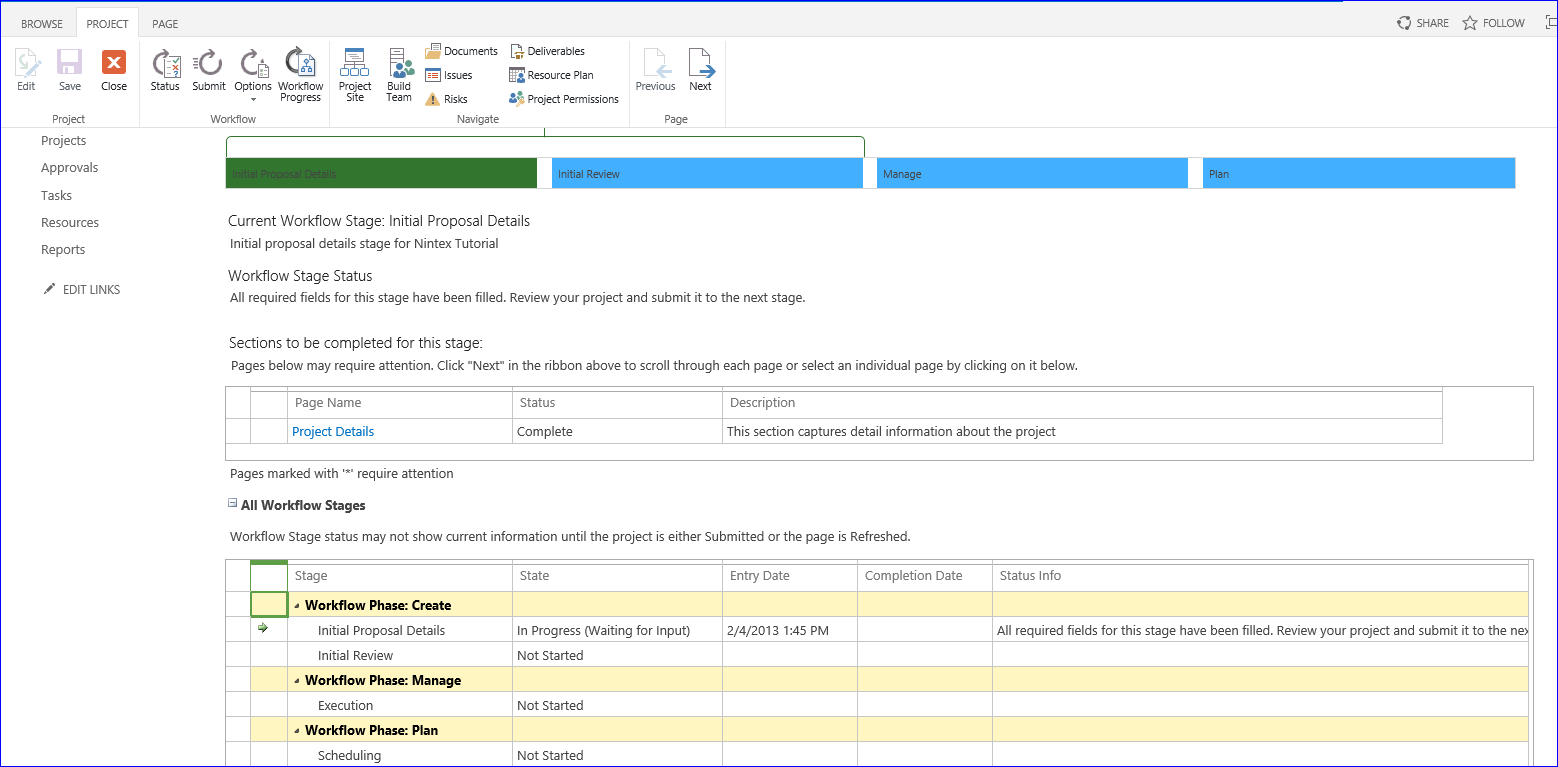Open the workflow Status icon

tap(165, 70)
